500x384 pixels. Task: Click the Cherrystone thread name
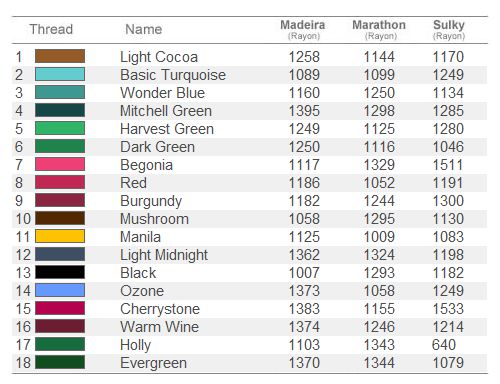click(x=160, y=309)
